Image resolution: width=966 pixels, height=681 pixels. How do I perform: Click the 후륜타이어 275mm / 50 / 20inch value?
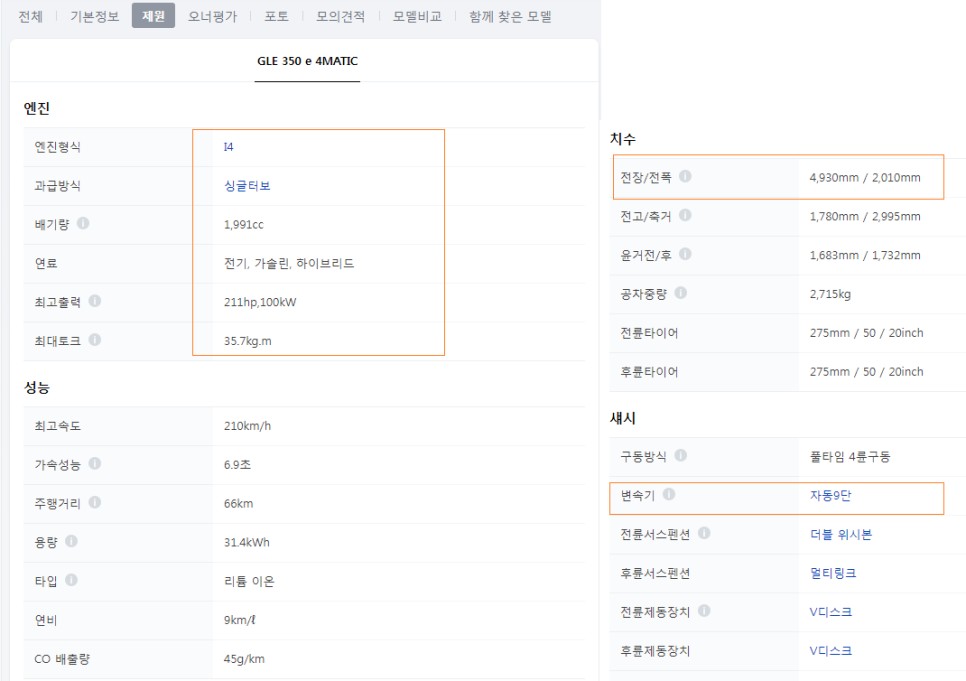pos(866,372)
